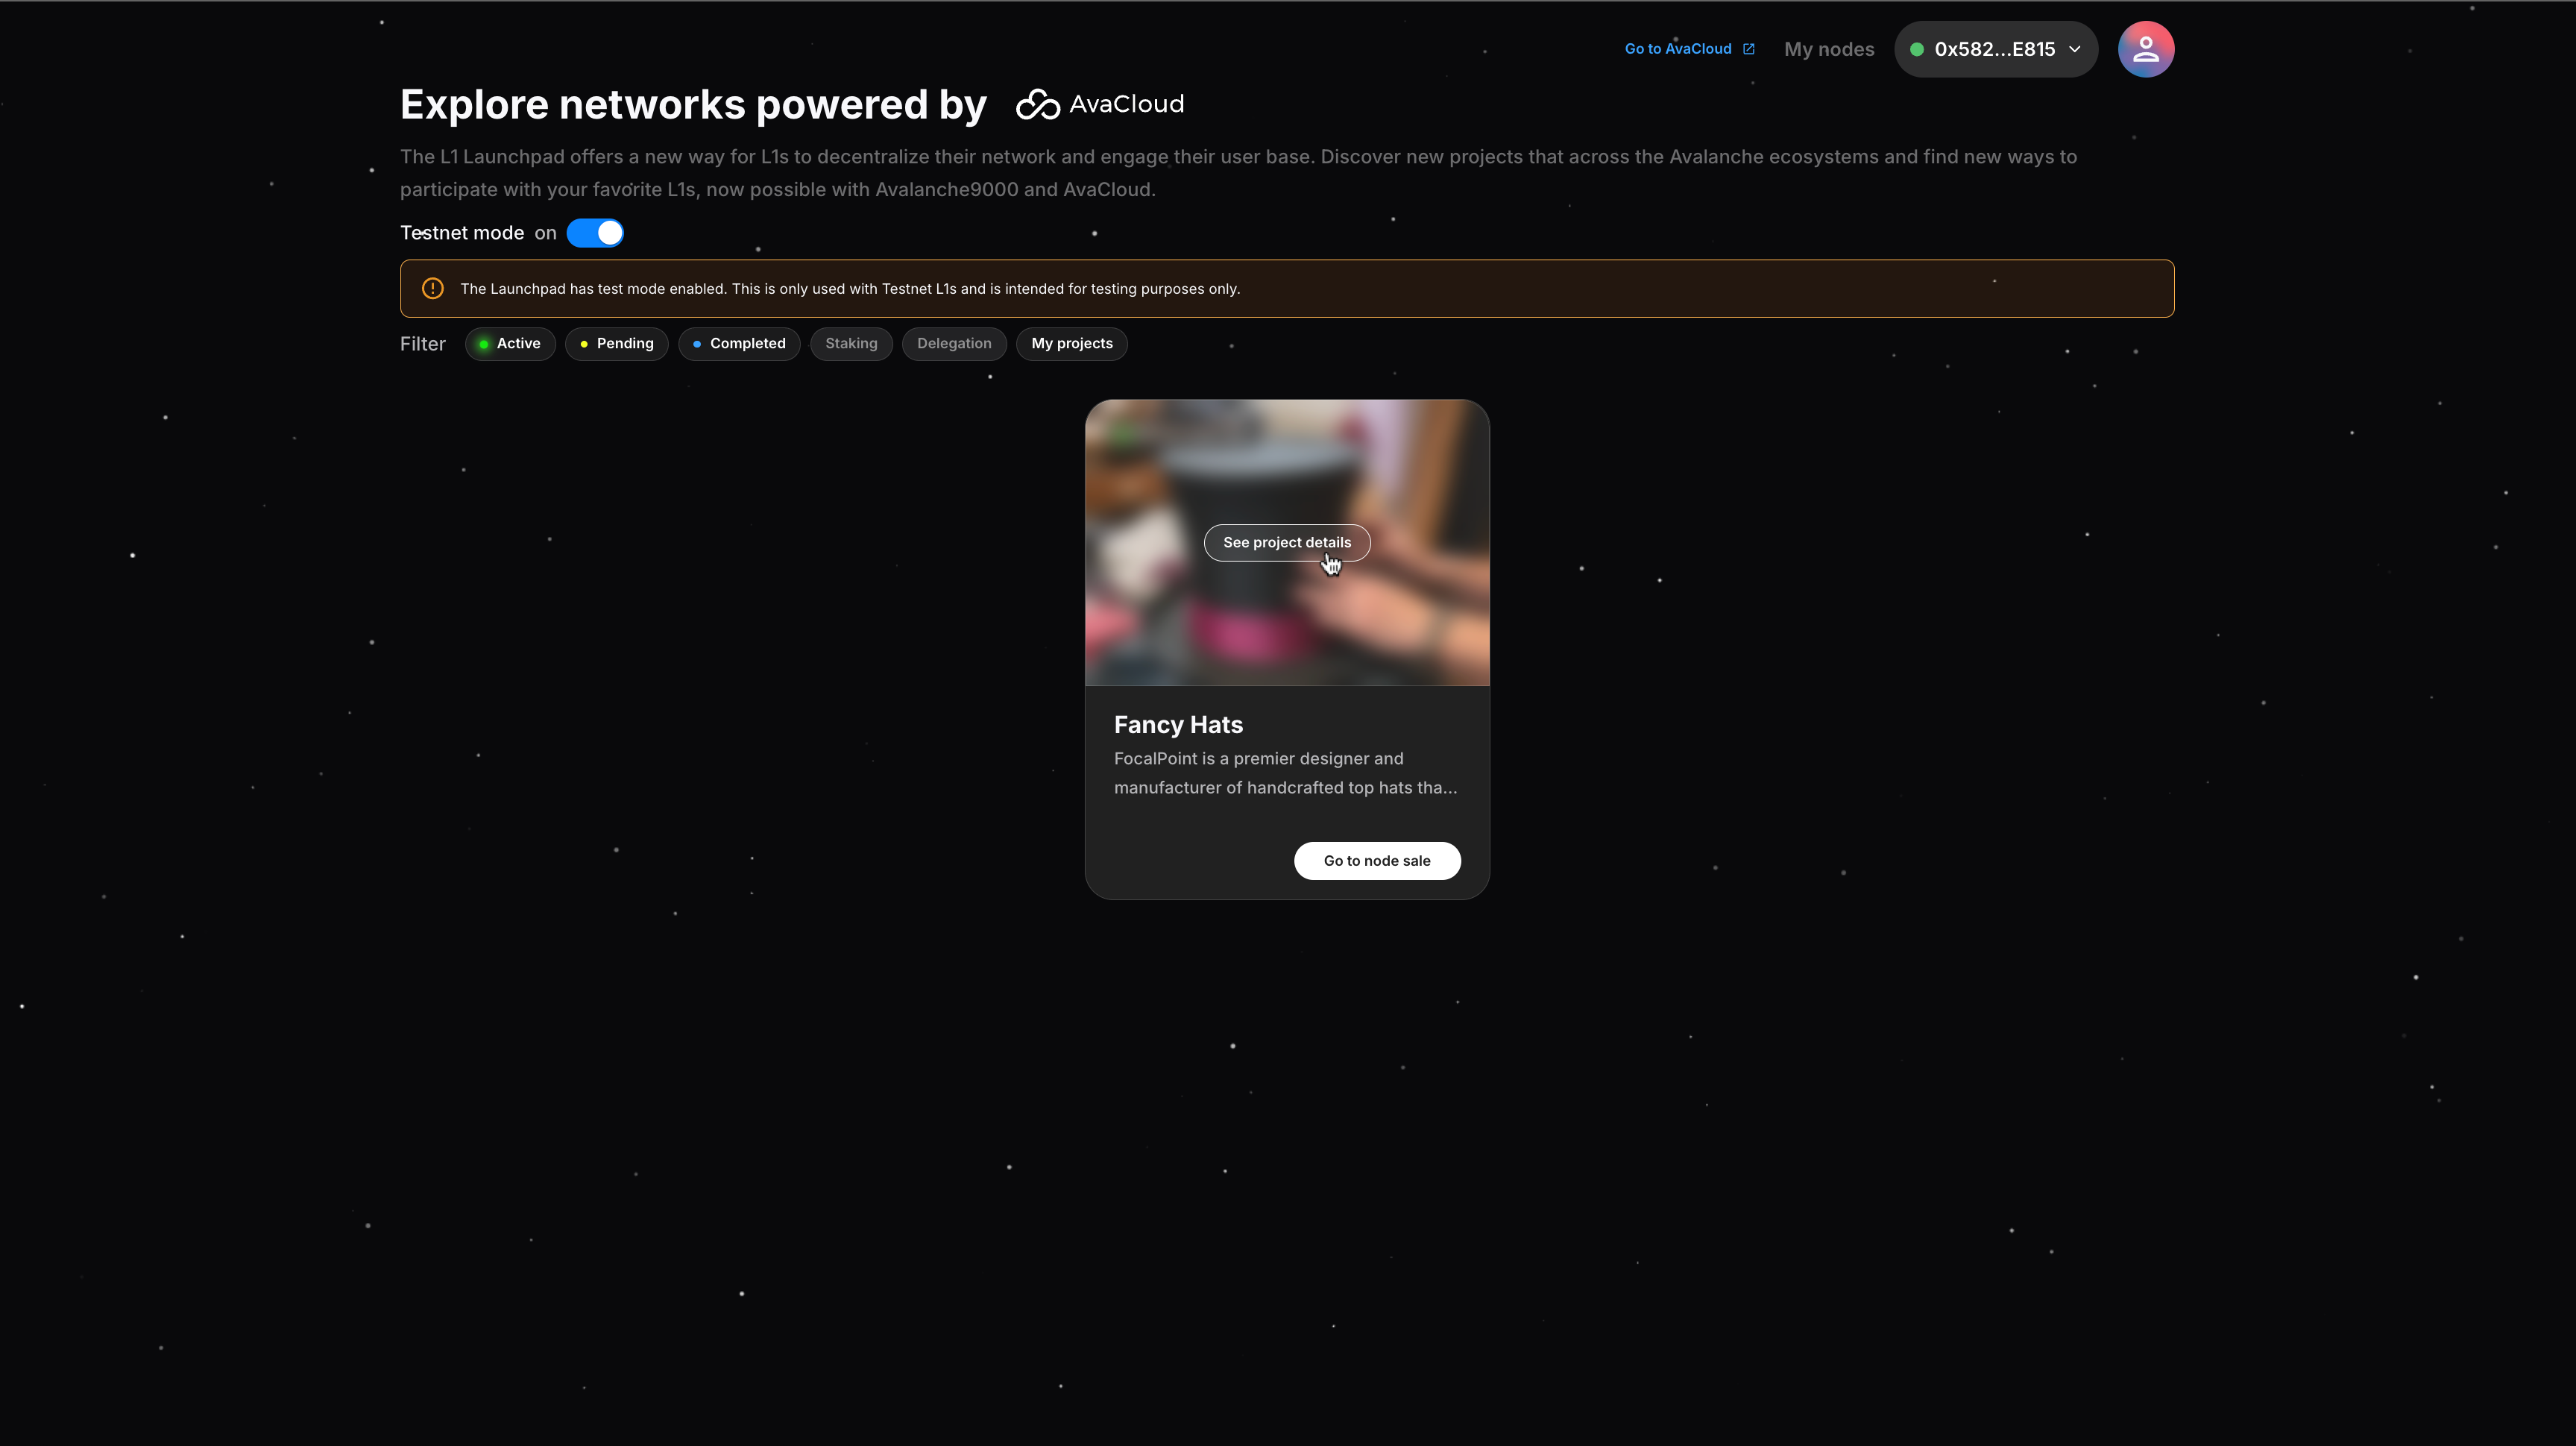The width and height of the screenshot is (2576, 1446).
Task: Click the yellow dot on Pending filter
Action: 584,344
